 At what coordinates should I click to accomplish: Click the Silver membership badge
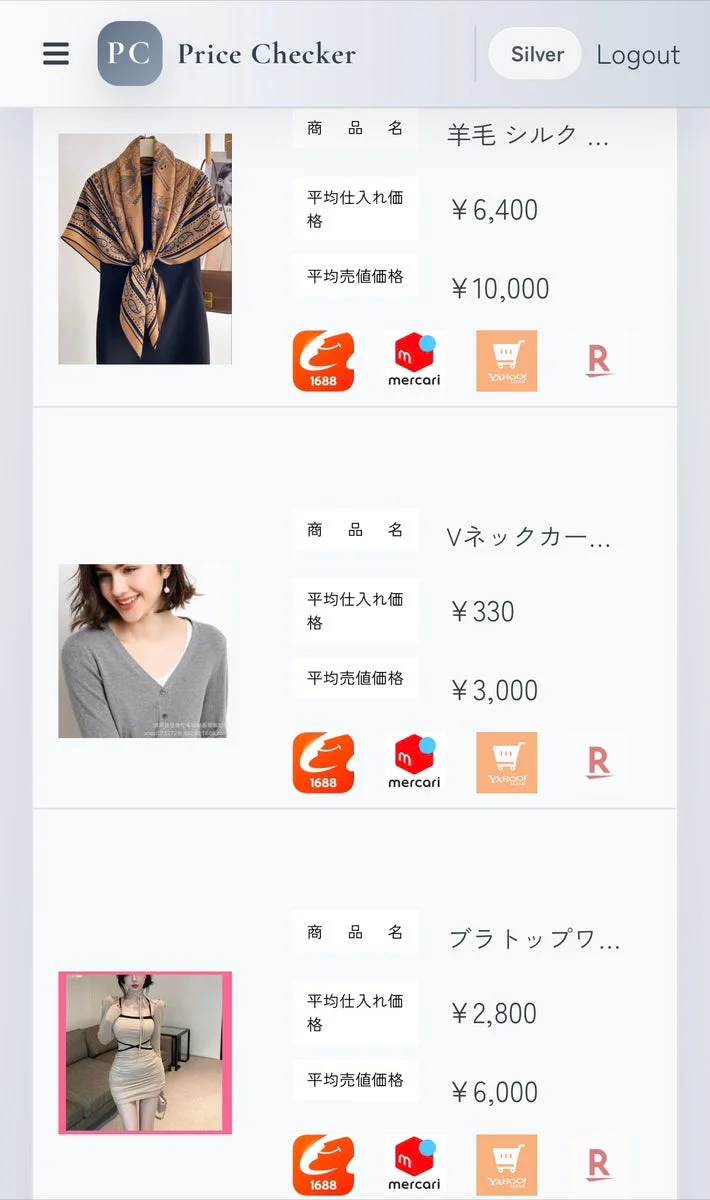pyautogui.click(x=535, y=55)
